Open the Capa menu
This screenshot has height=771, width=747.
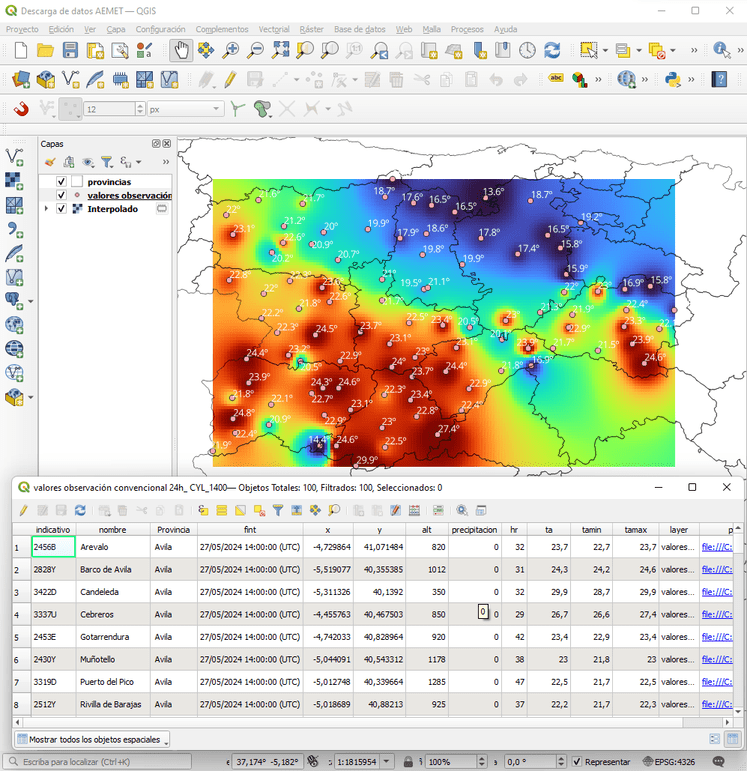click(x=116, y=29)
